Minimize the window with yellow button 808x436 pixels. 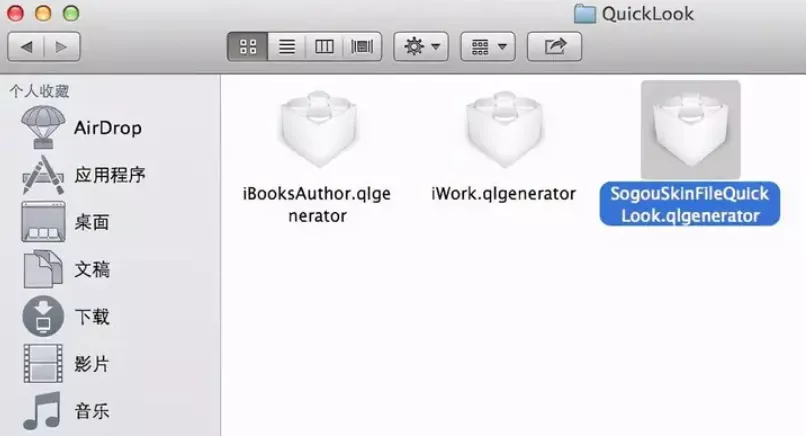pyautogui.click(x=43, y=13)
